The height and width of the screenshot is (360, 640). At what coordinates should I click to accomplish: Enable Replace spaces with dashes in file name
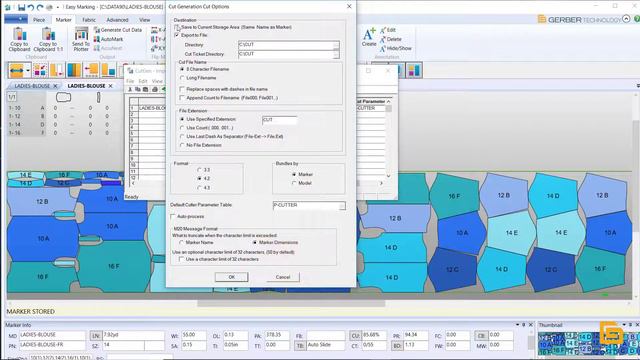(182, 89)
